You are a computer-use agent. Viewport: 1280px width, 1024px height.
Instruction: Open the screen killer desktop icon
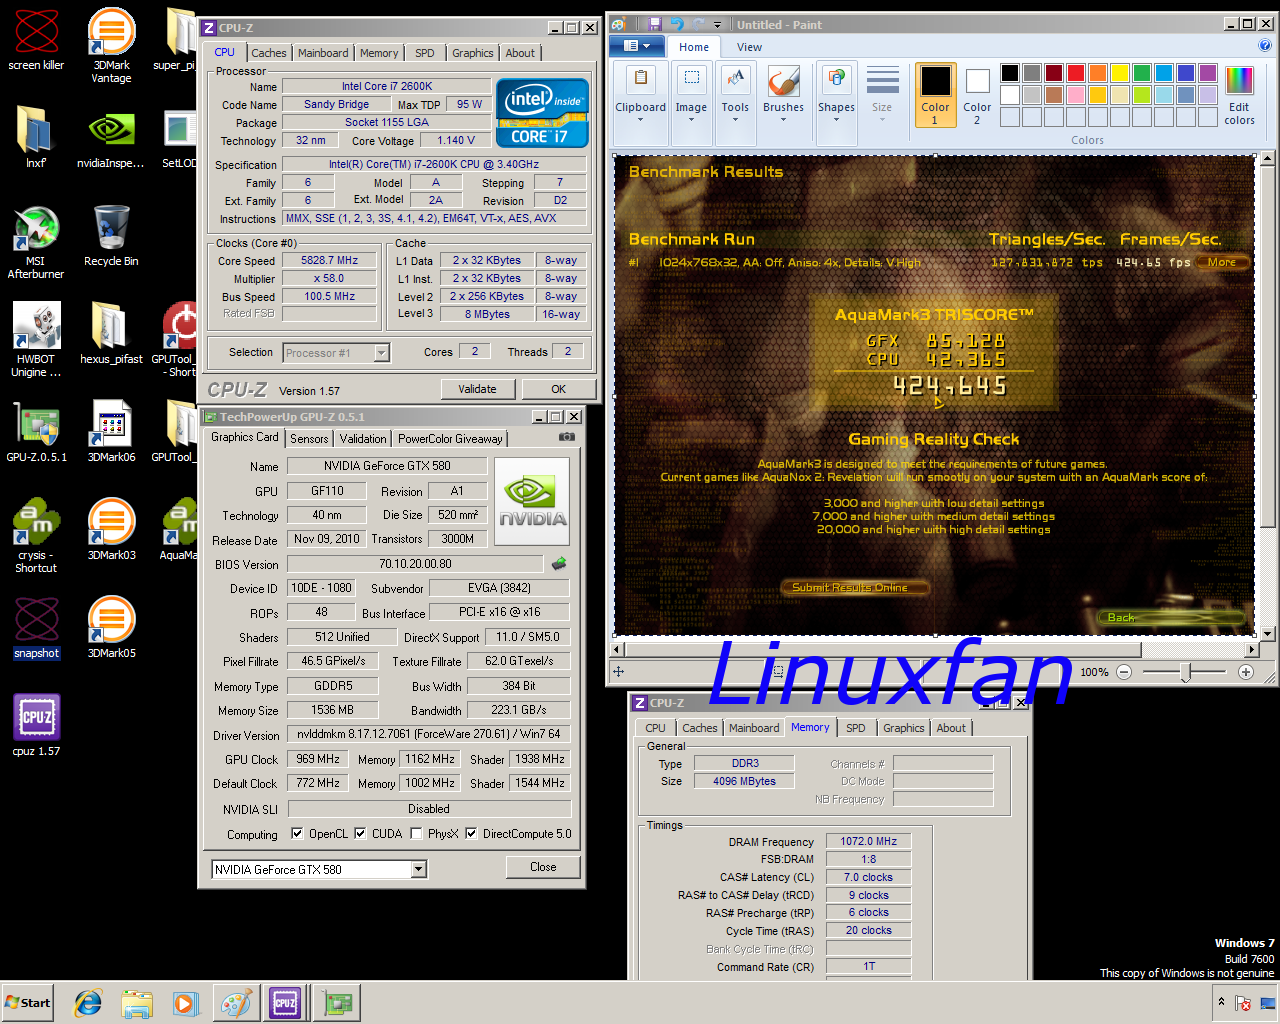[x=36, y=40]
